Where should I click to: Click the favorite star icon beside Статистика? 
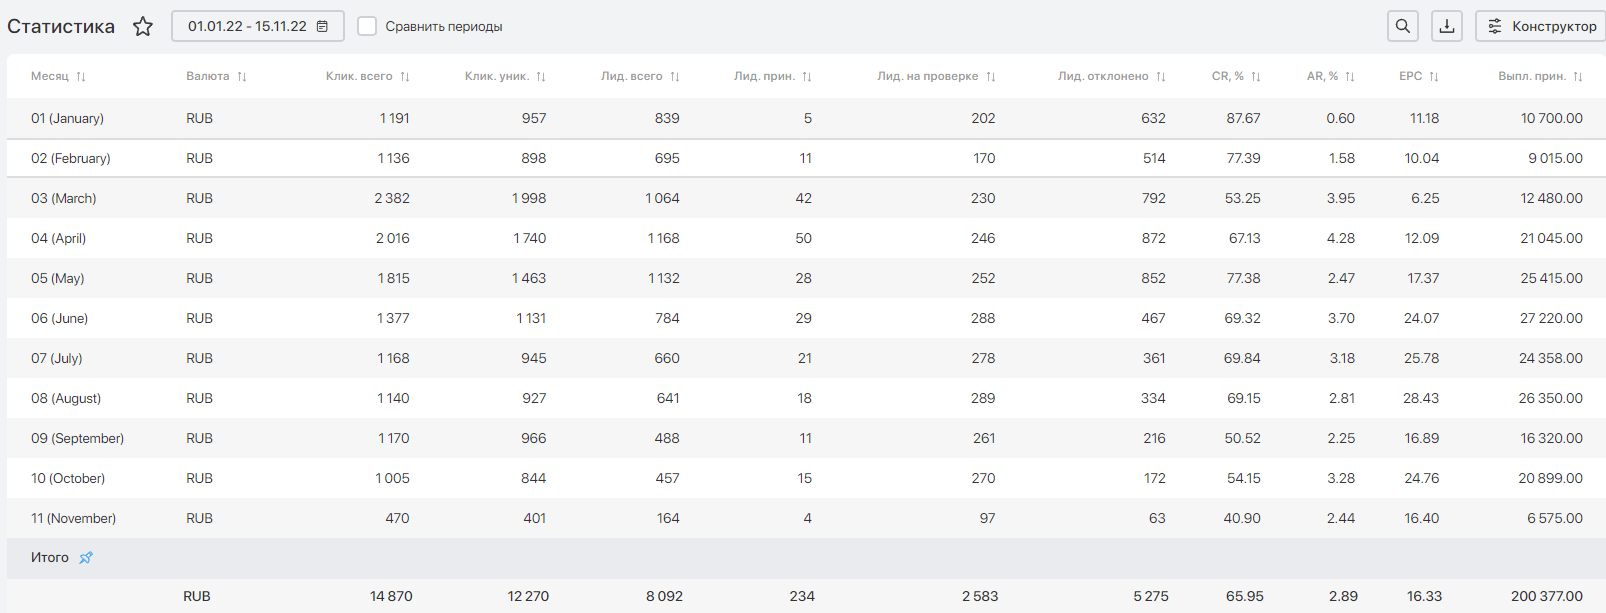143,27
